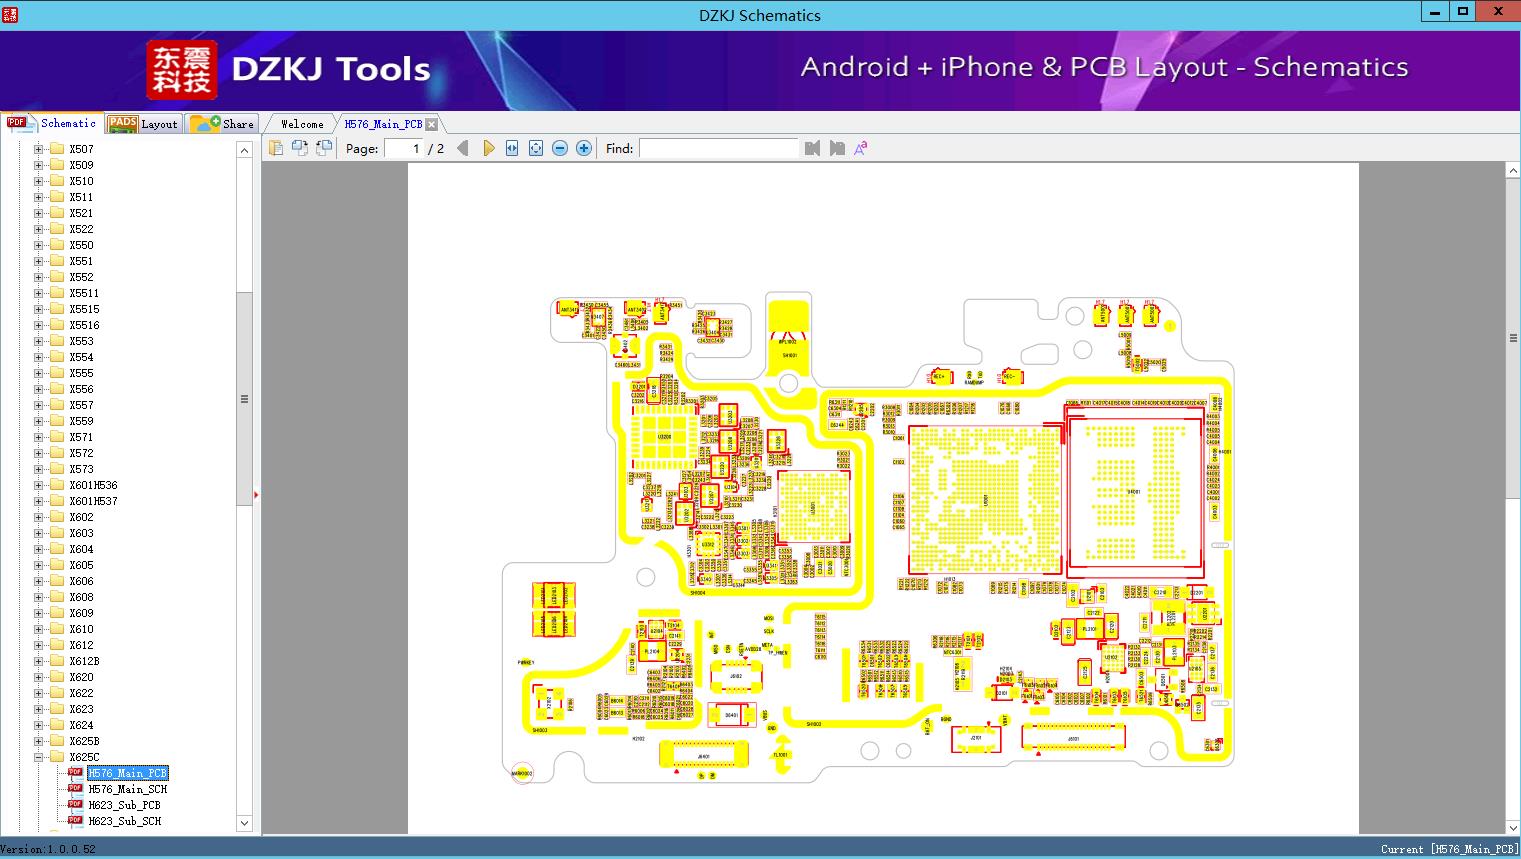The width and height of the screenshot is (1521, 859).
Task: Open the Welcome tab
Action: [x=301, y=124]
